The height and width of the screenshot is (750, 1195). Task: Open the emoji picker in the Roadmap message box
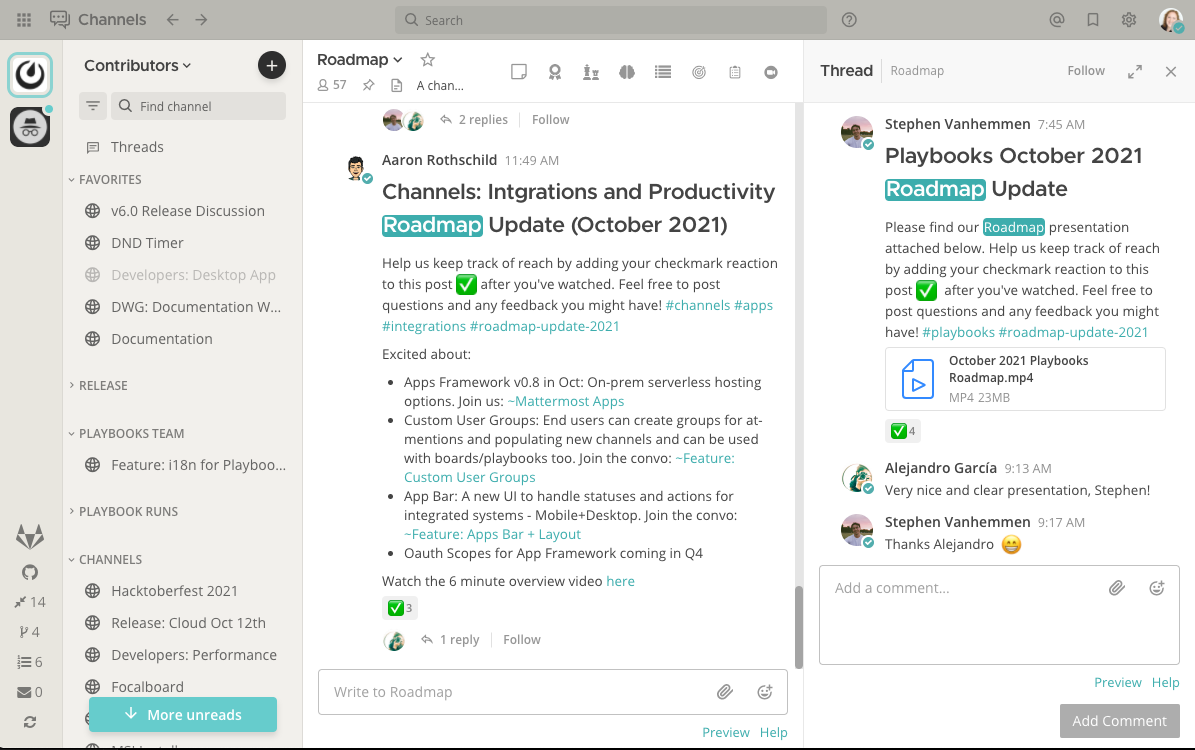(765, 691)
